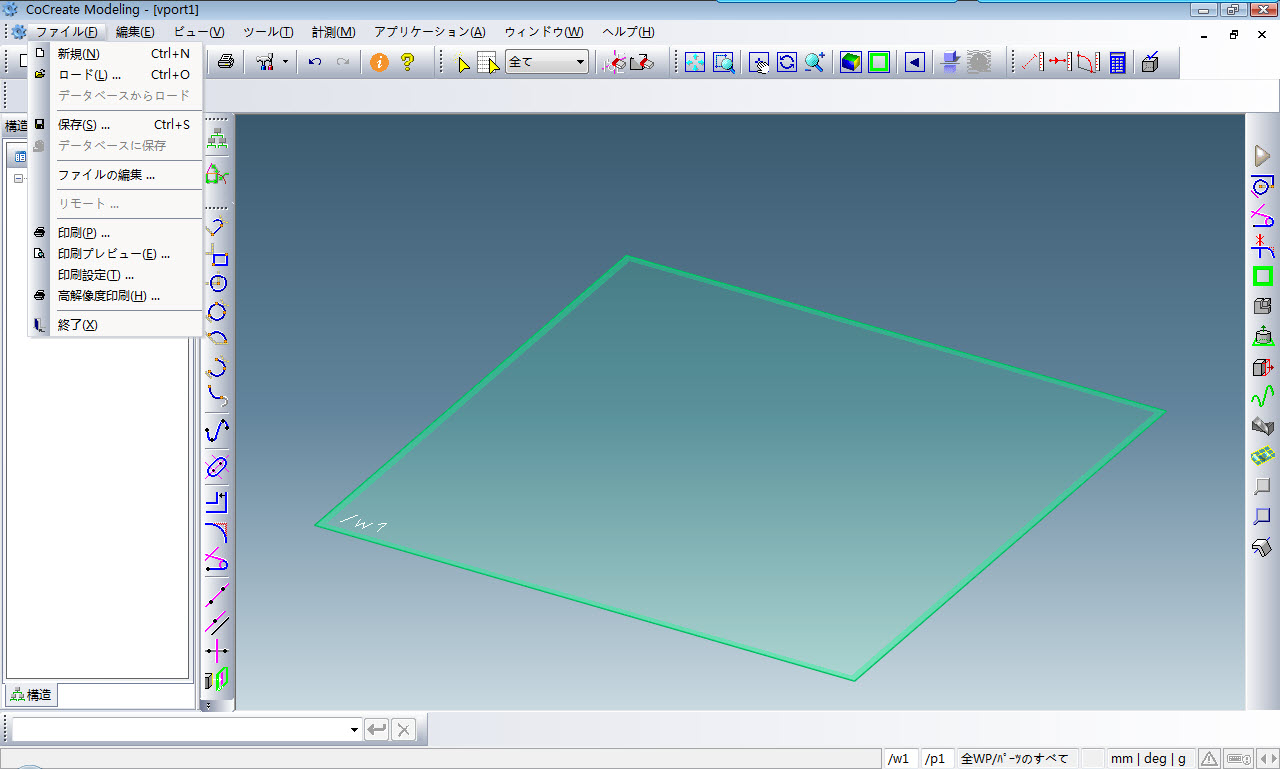Image resolution: width=1280 pixels, height=769 pixels.
Task: Choose 保存(S) from the File menu
Action: [115, 125]
